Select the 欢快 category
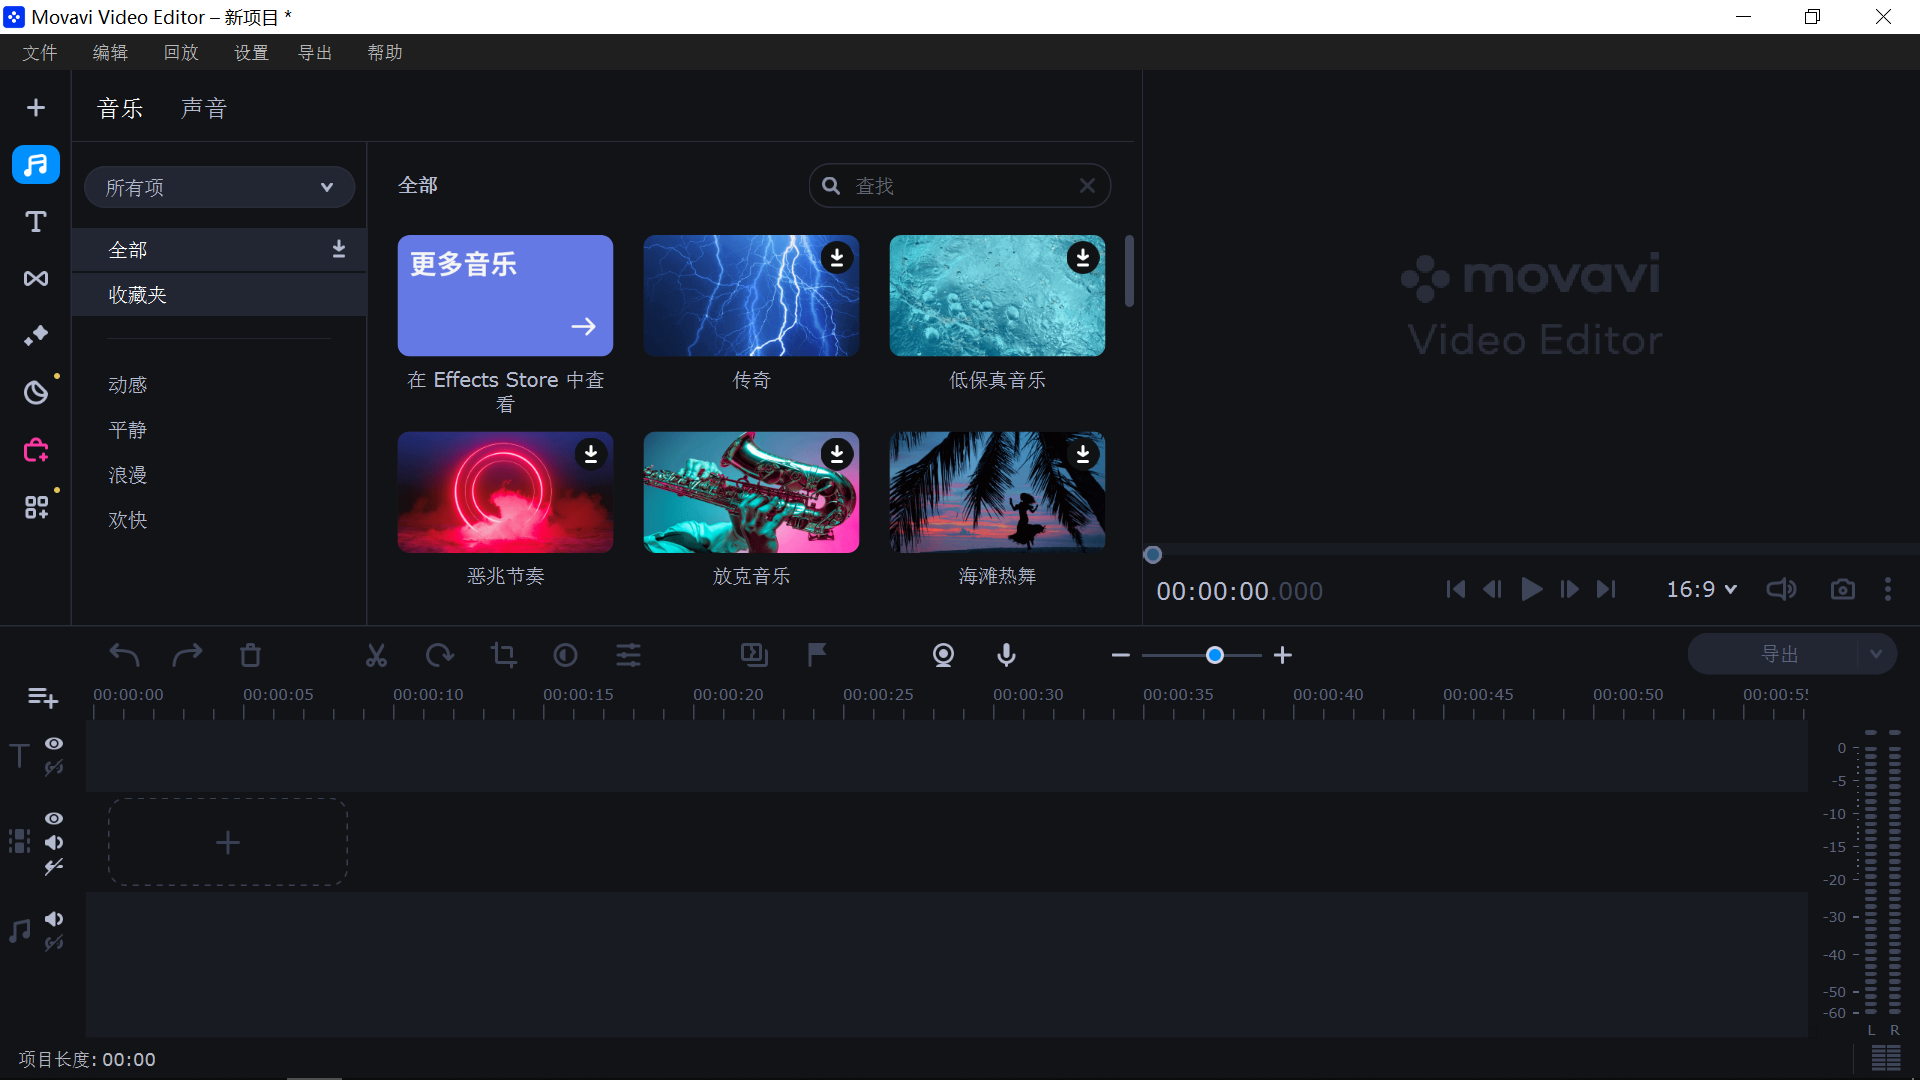 pos(128,520)
